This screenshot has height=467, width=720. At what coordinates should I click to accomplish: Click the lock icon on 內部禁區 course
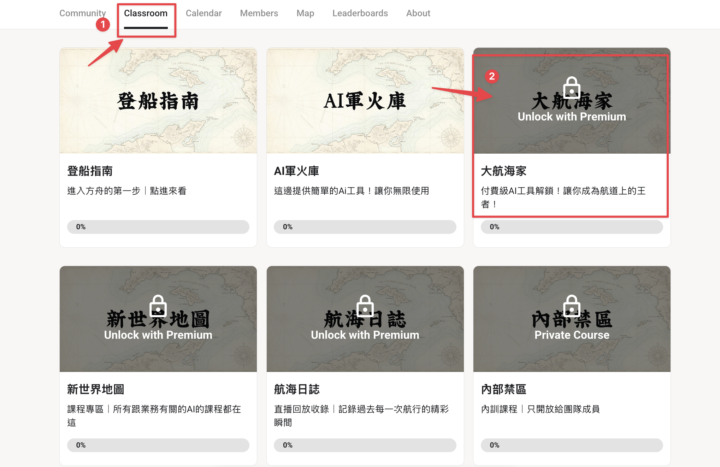pyautogui.click(x=572, y=305)
